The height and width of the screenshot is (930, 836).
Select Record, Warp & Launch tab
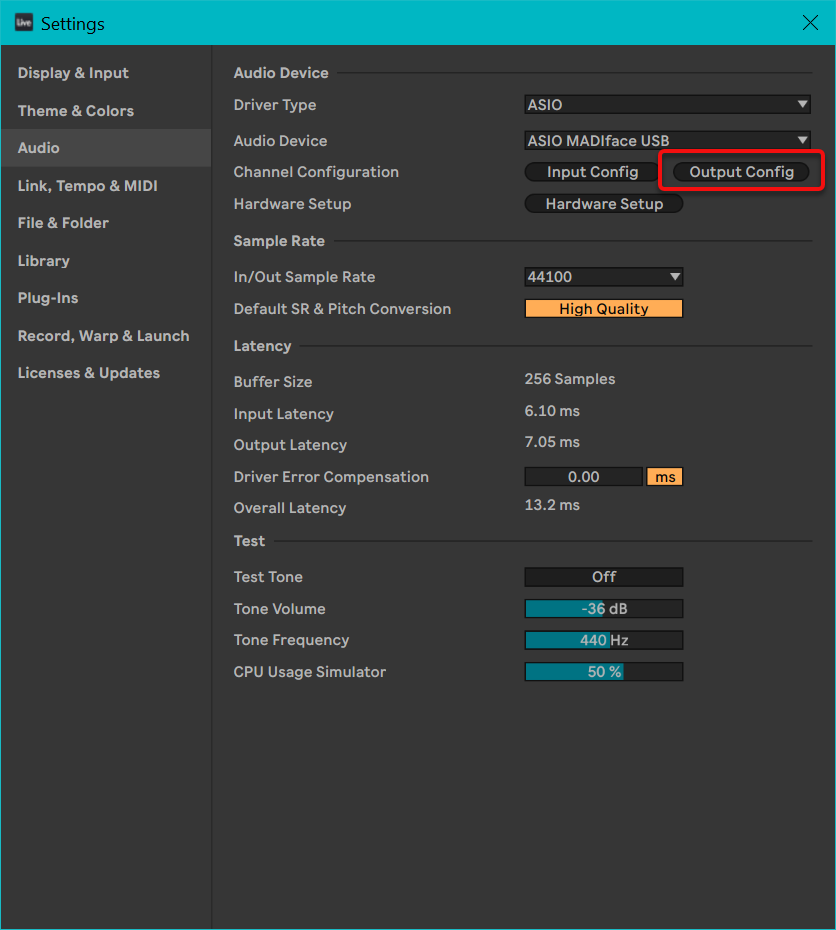[x=103, y=336]
